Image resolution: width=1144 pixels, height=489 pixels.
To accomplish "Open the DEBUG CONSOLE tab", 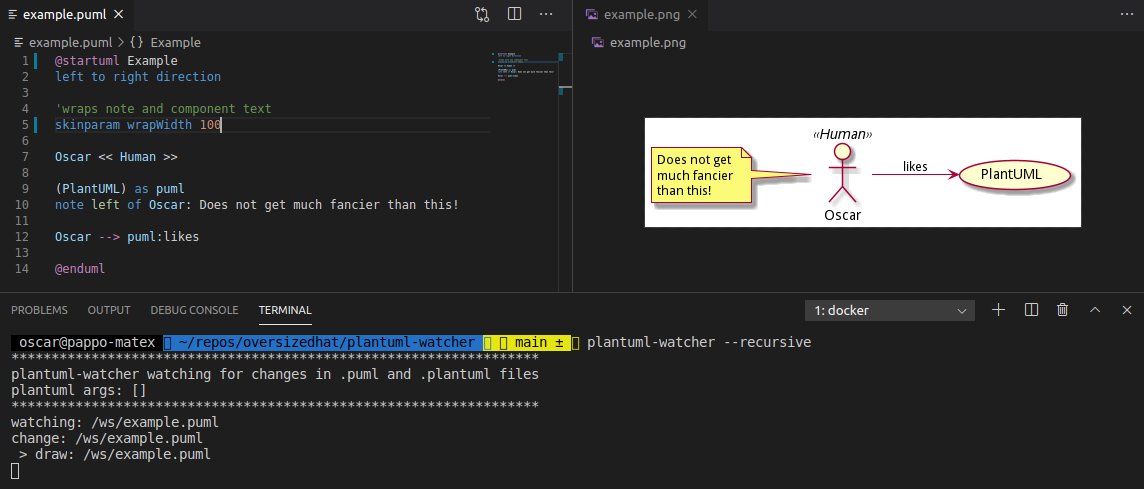I will [x=194, y=310].
